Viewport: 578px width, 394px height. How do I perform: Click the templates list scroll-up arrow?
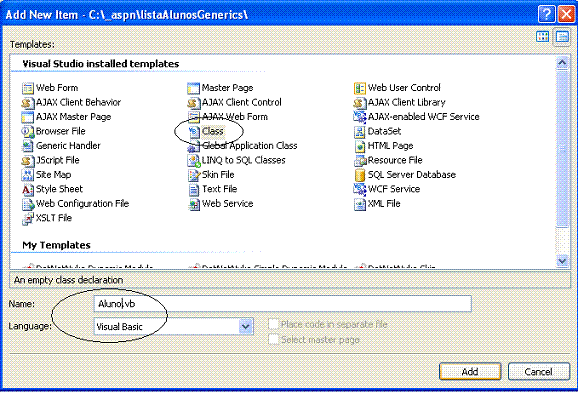tap(562, 63)
